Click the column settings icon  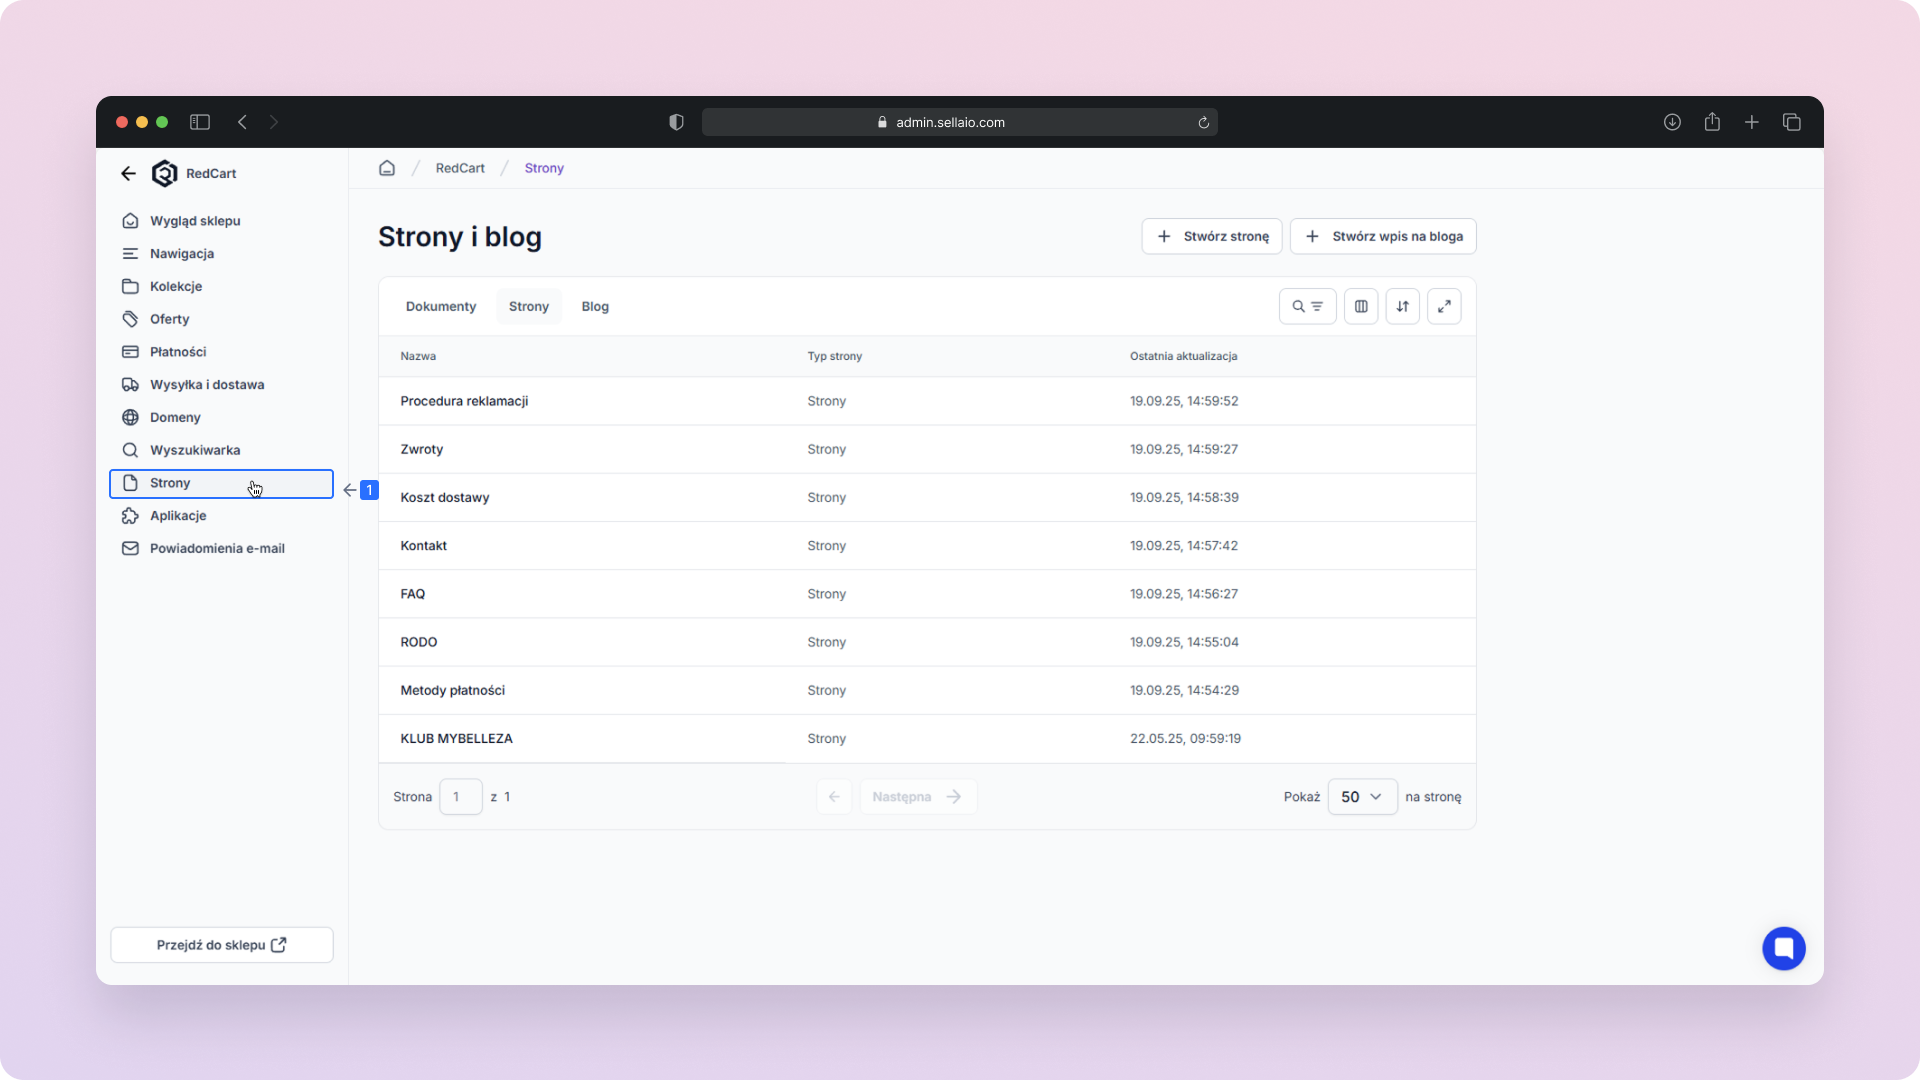pyautogui.click(x=1361, y=307)
